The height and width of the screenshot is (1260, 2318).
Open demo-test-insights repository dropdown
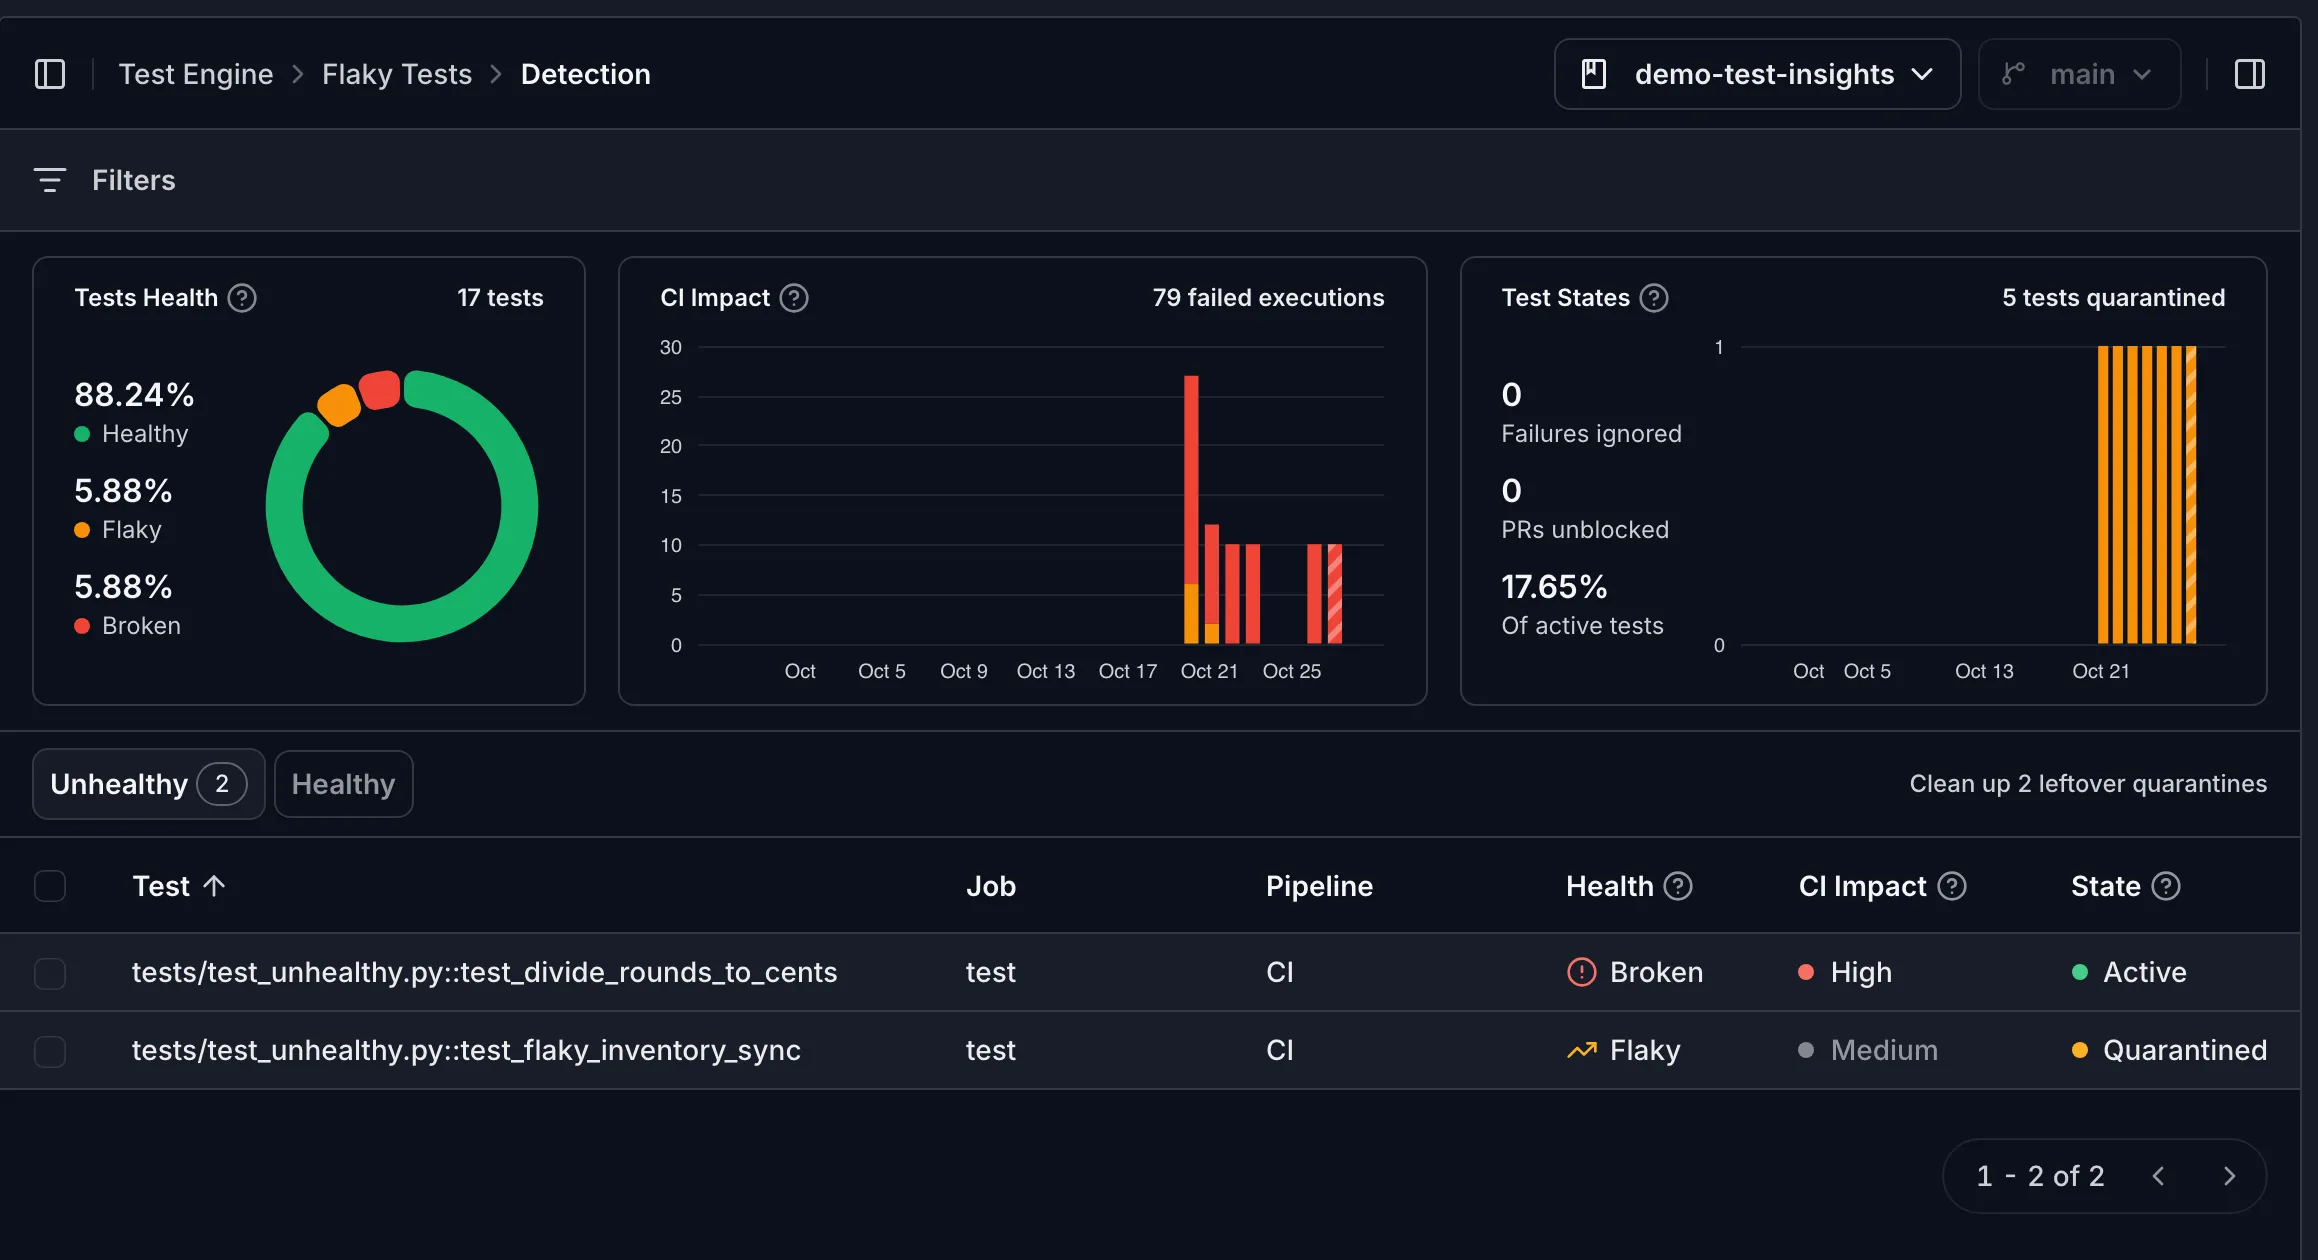click(x=1757, y=74)
